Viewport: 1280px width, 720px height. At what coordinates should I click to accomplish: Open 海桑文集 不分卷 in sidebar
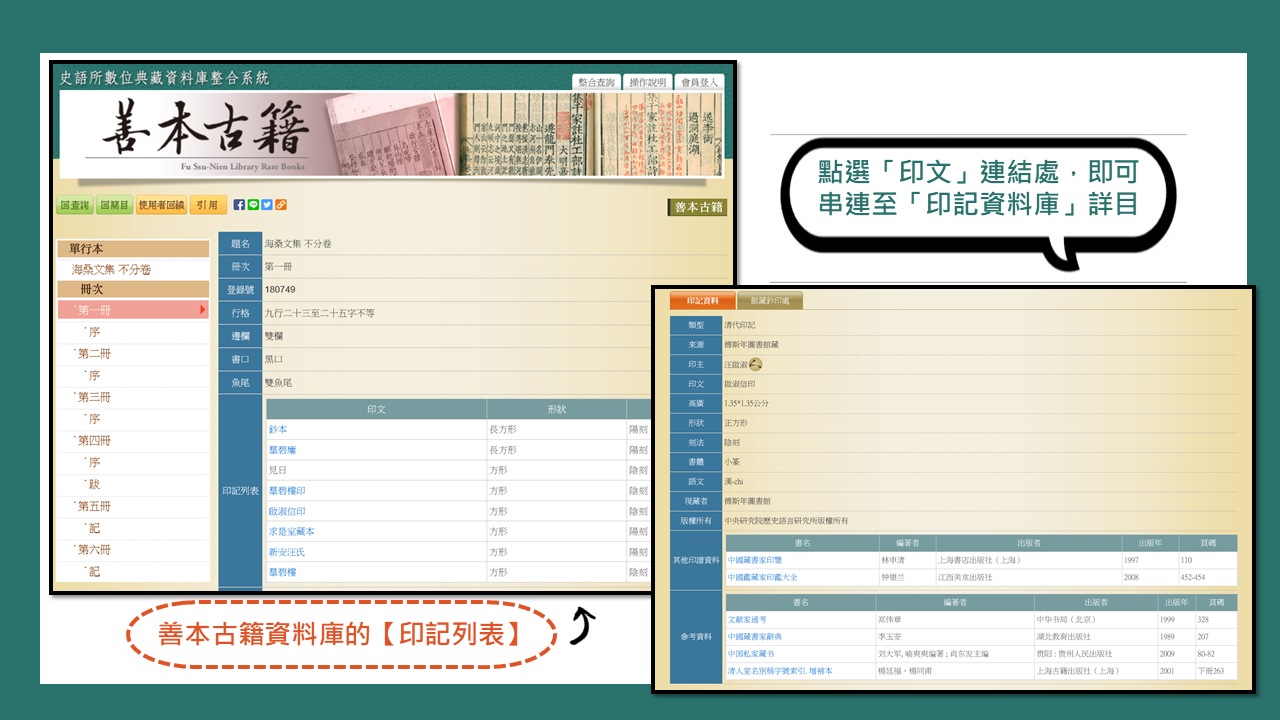111,270
